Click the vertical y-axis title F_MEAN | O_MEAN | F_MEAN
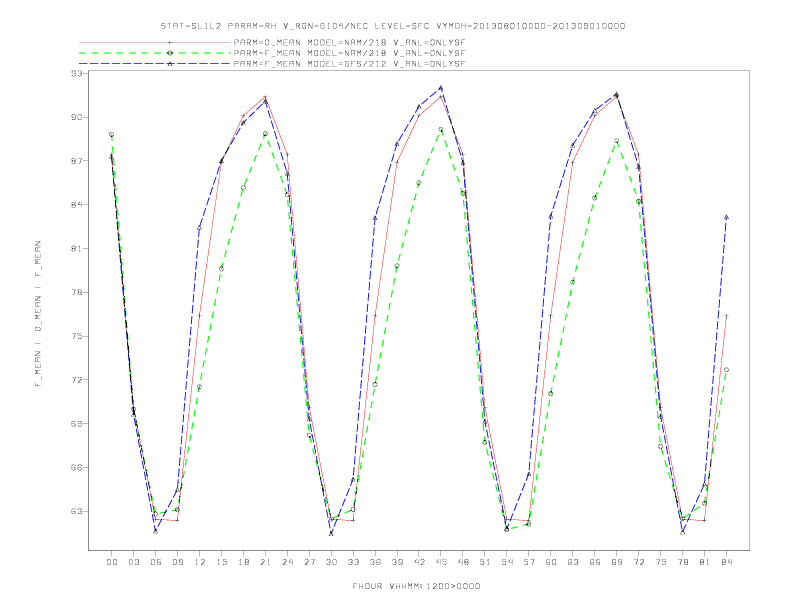Screen dimensions: 792x612 pyautogui.click(x=38, y=314)
